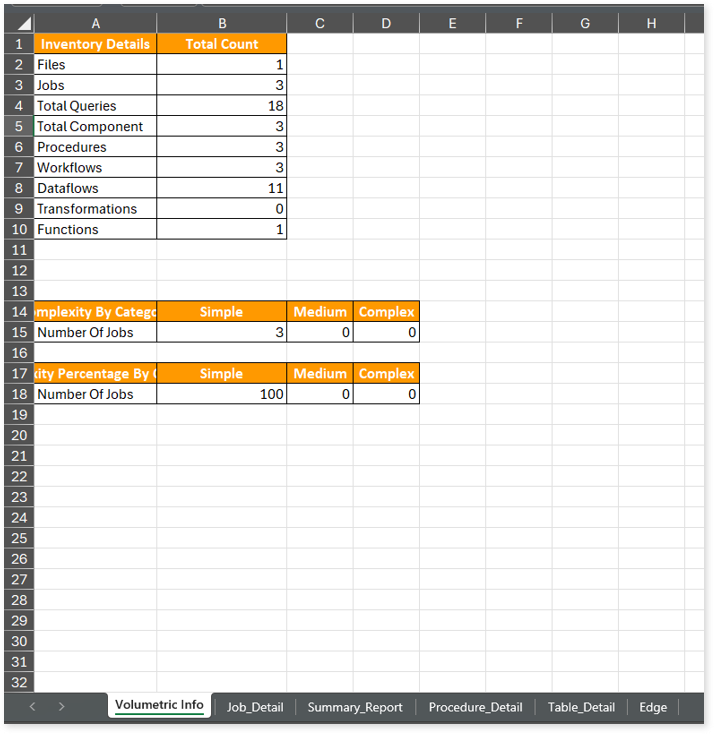This screenshot has height=734, width=714.
Task: Click the Total Queries value cell 18
Action: 221,106
